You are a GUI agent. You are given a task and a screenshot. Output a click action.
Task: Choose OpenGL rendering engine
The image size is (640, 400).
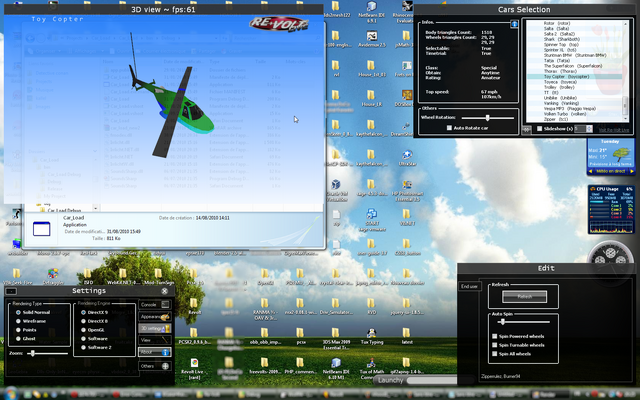[83, 330]
